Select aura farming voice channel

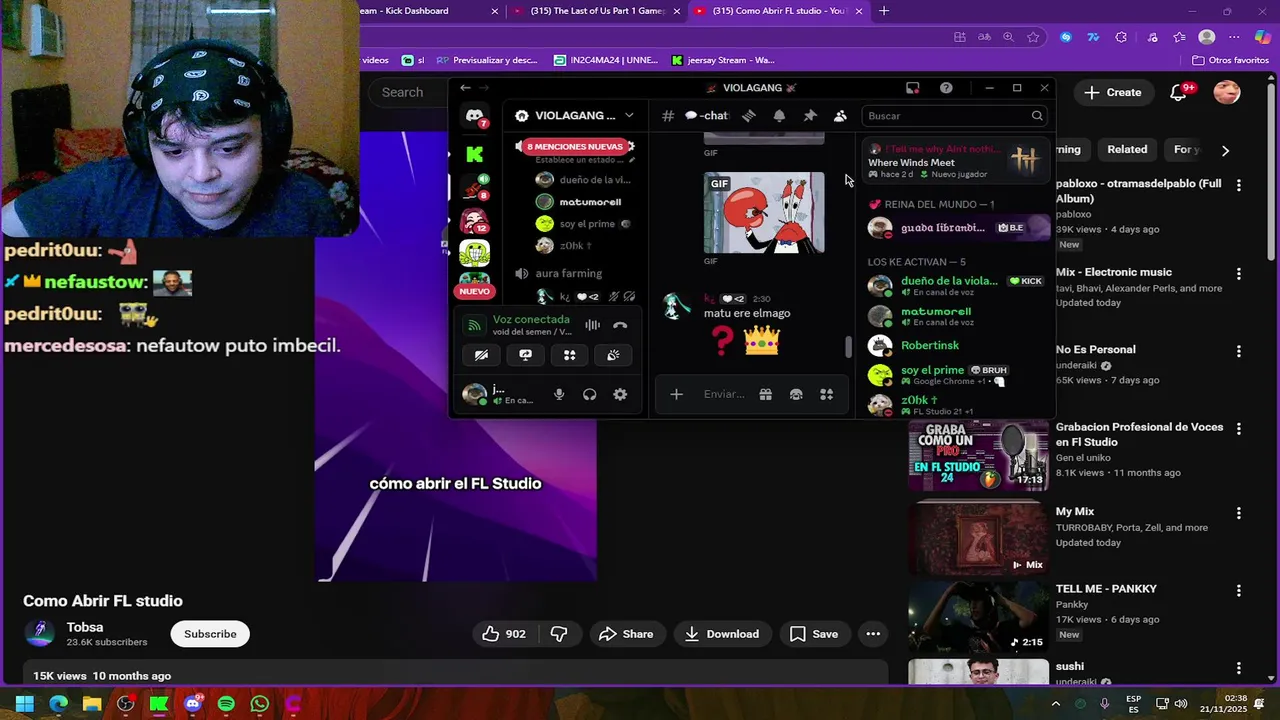point(569,273)
